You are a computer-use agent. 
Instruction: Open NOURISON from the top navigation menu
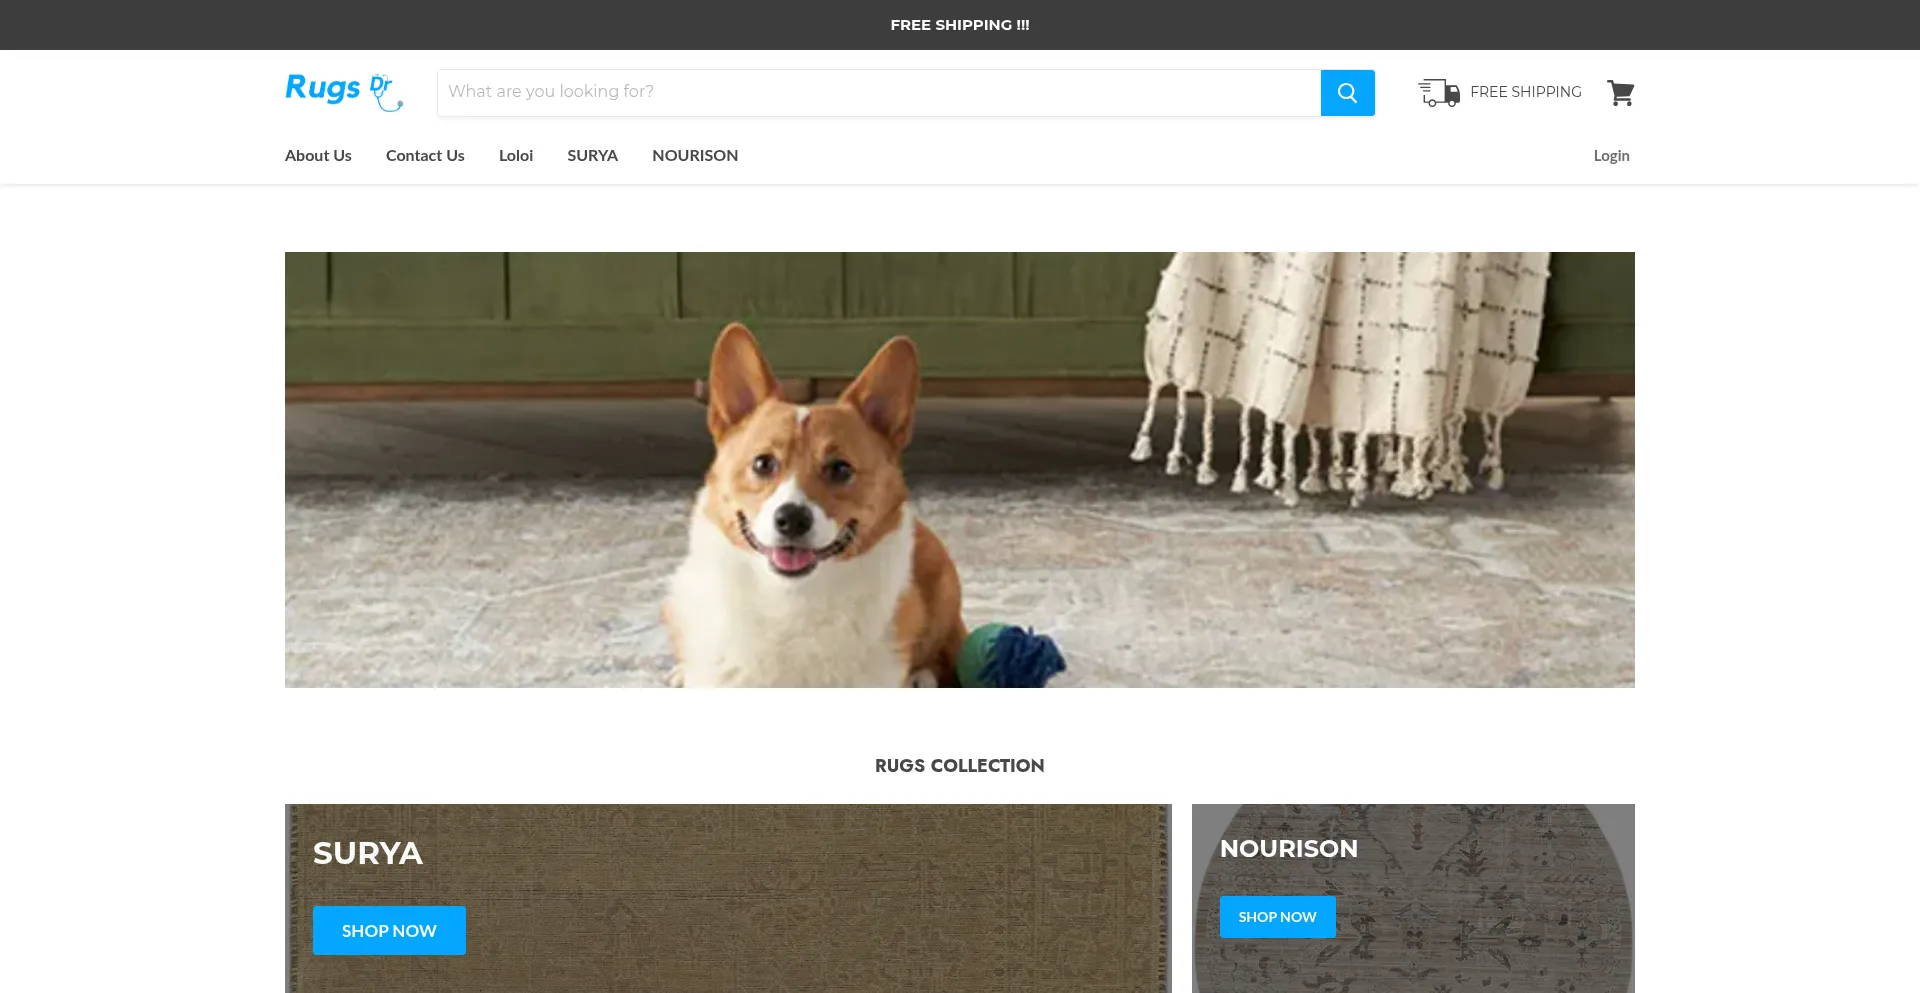(695, 156)
